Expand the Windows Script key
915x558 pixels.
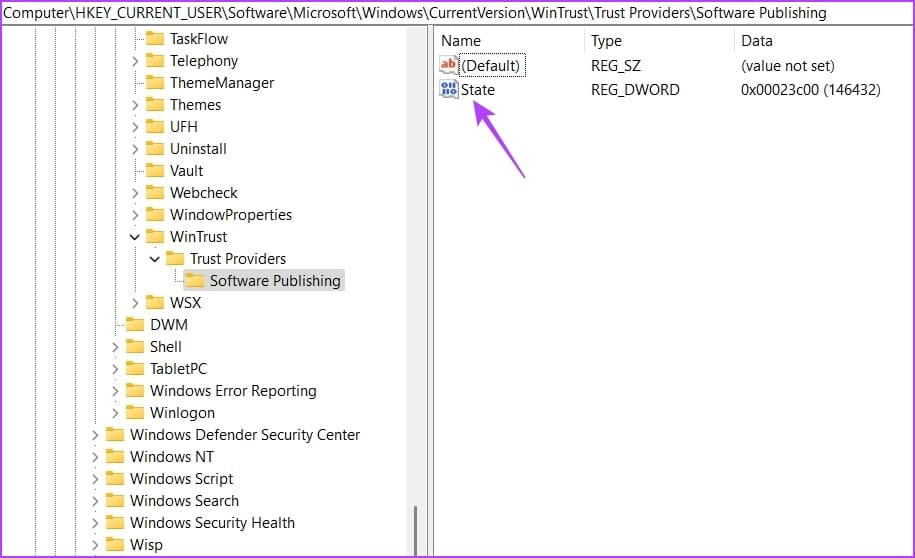click(95, 479)
